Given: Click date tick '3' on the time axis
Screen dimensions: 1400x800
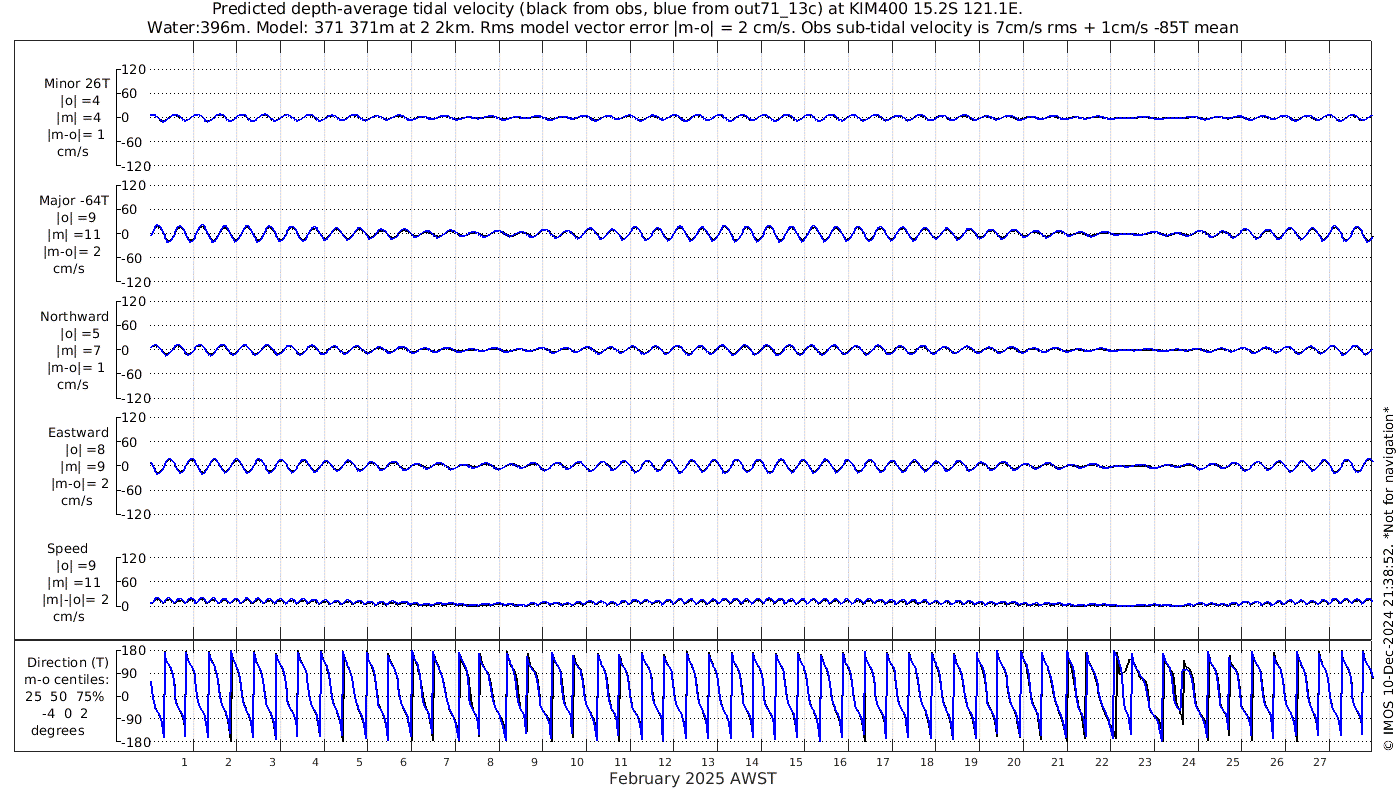Looking at the screenshot, I should (272, 762).
